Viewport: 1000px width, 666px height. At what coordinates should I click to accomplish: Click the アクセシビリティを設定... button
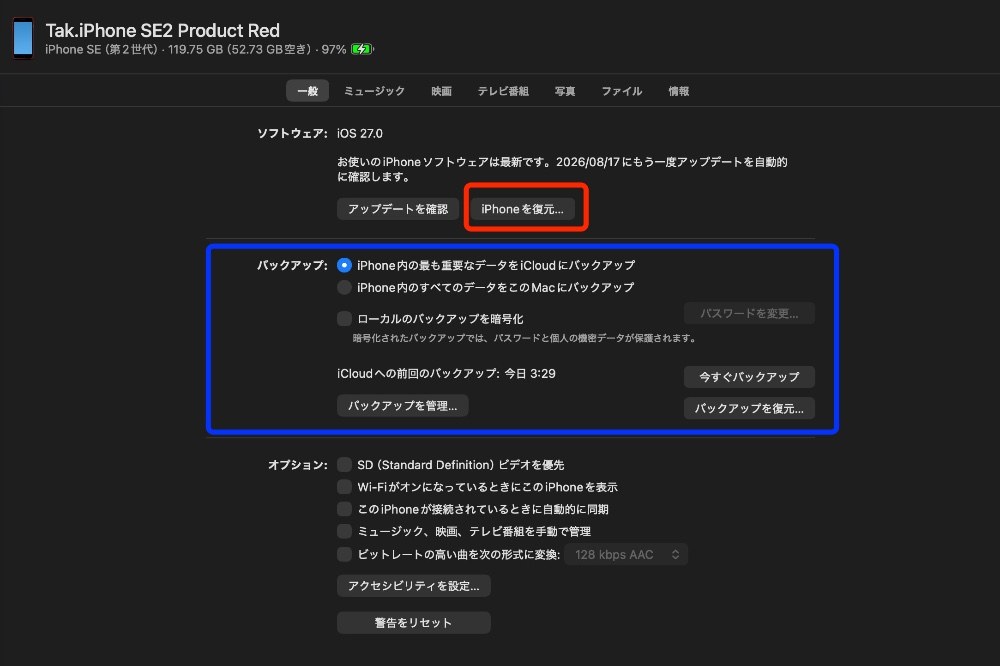pyautogui.click(x=414, y=586)
